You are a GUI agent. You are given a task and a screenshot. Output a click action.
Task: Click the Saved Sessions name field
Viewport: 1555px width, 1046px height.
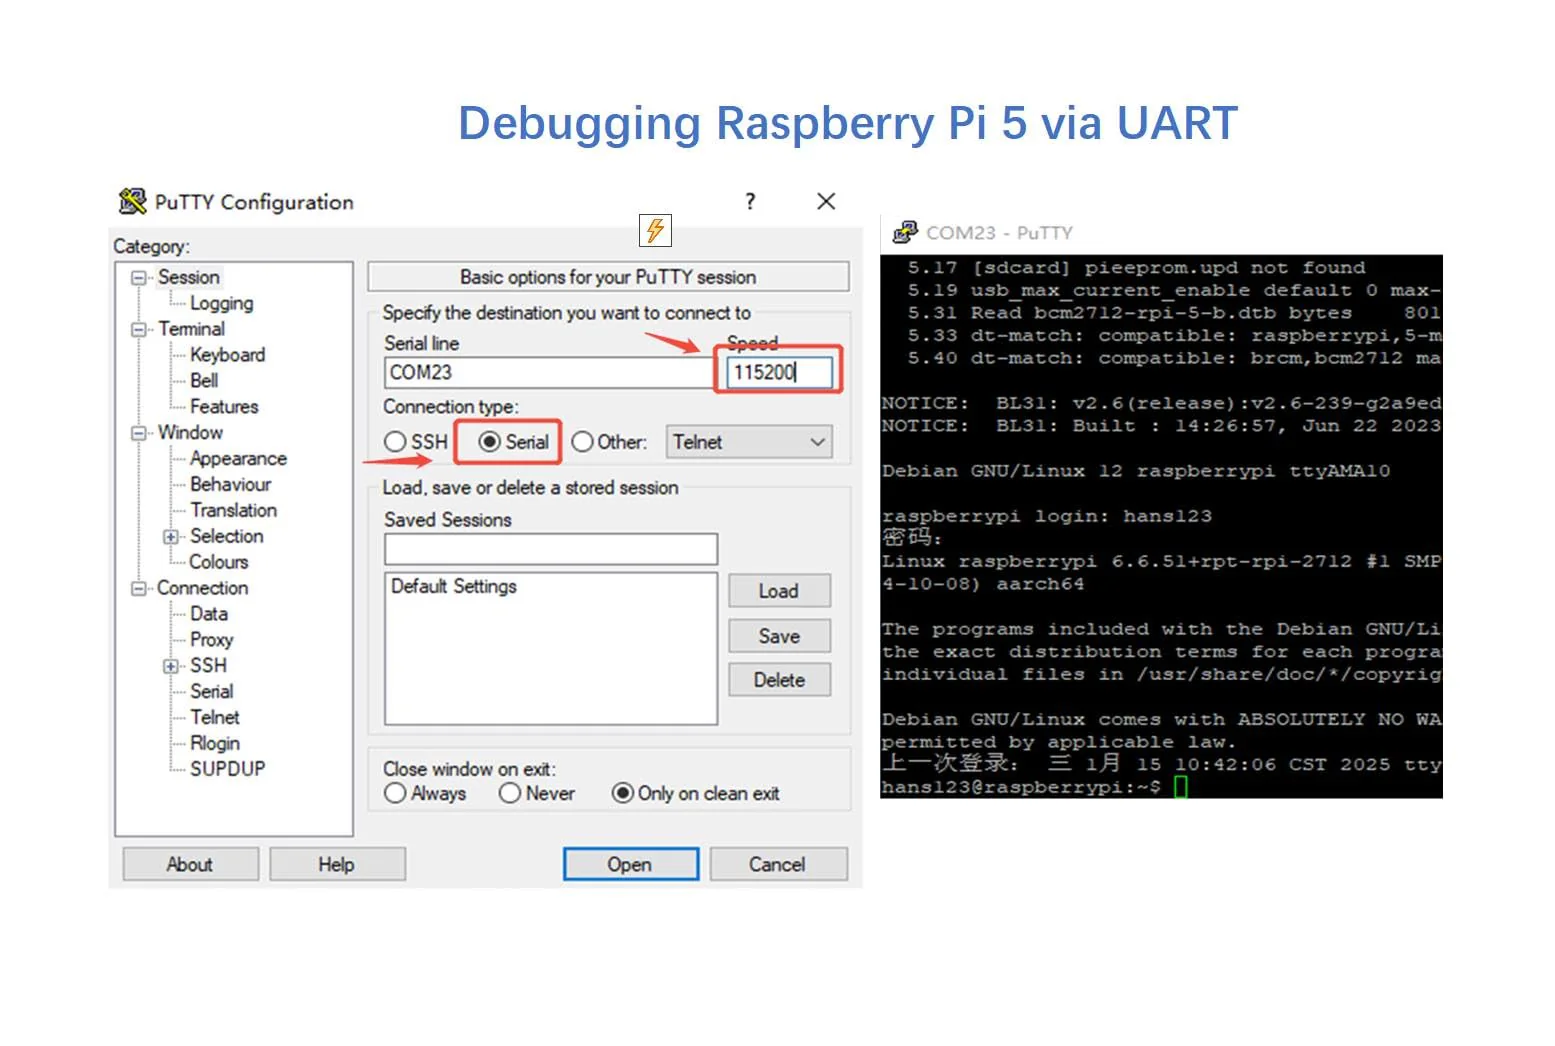[551, 549]
